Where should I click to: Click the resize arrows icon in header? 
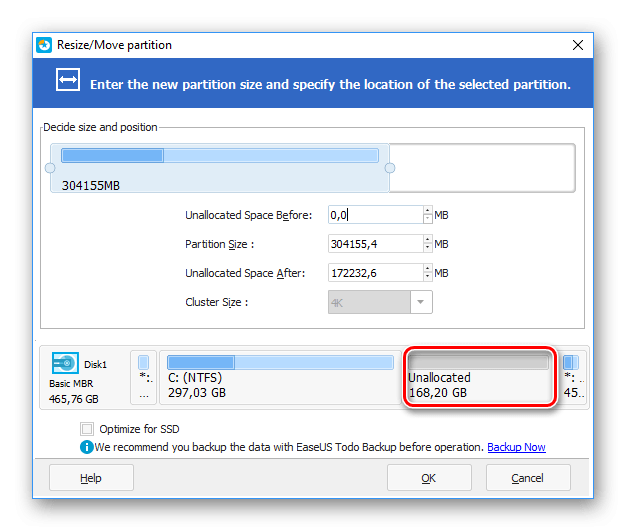pyautogui.click(x=67, y=83)
